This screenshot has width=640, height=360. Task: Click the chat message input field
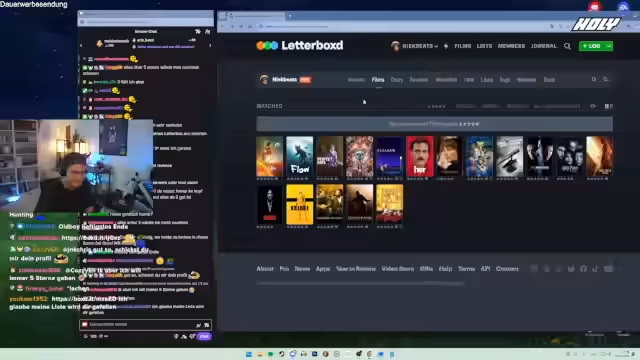pyautogui.click(x=145, y=325)
